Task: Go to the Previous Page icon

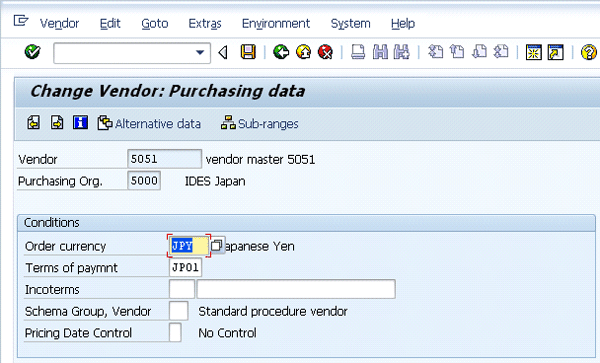Action: pos(457,52)
